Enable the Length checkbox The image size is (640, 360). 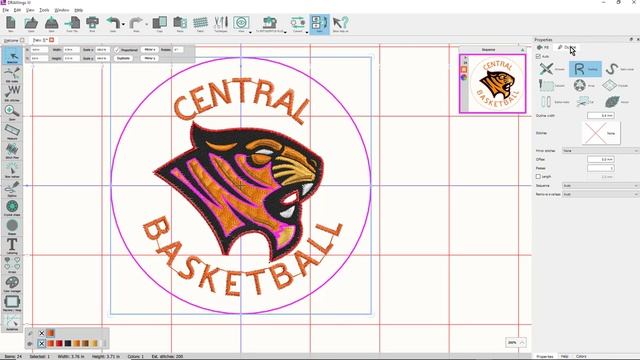538,177
